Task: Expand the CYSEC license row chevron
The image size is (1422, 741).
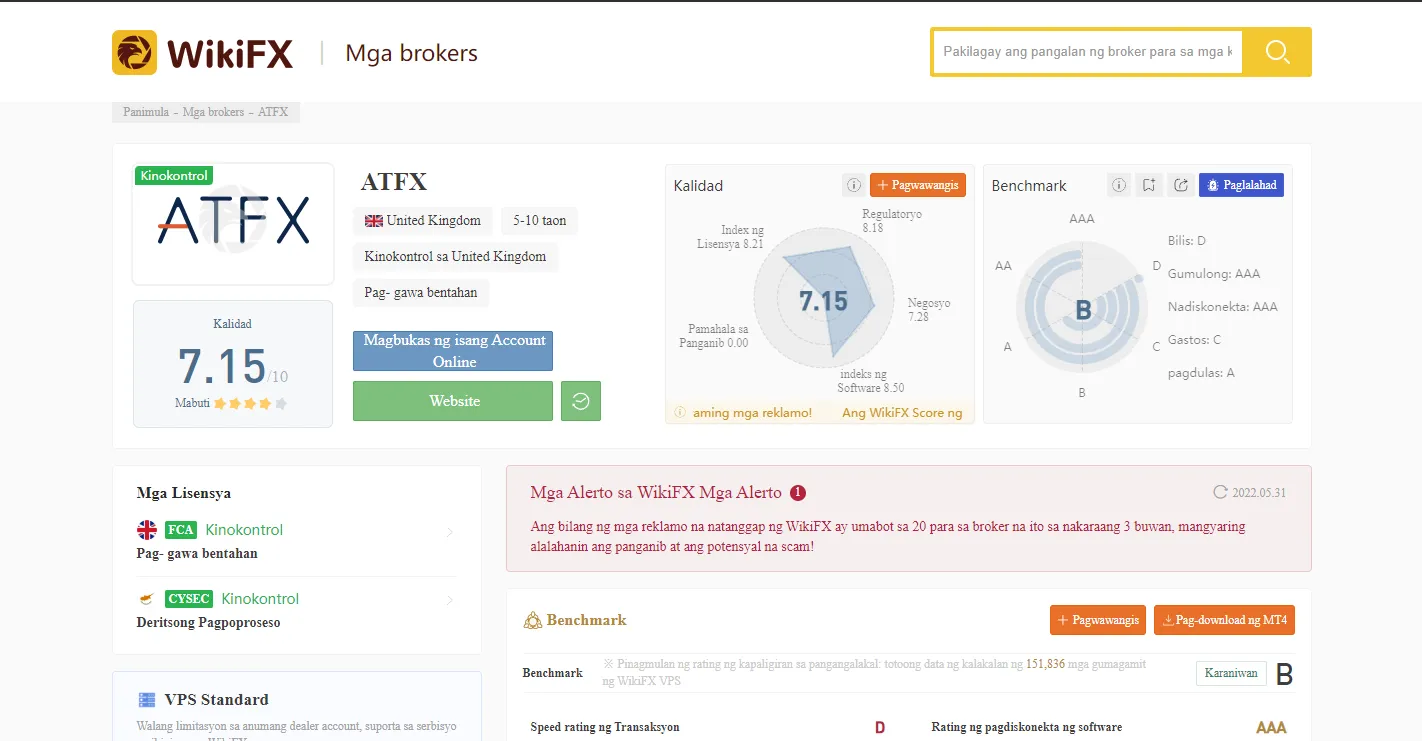Action: point(449,601)
